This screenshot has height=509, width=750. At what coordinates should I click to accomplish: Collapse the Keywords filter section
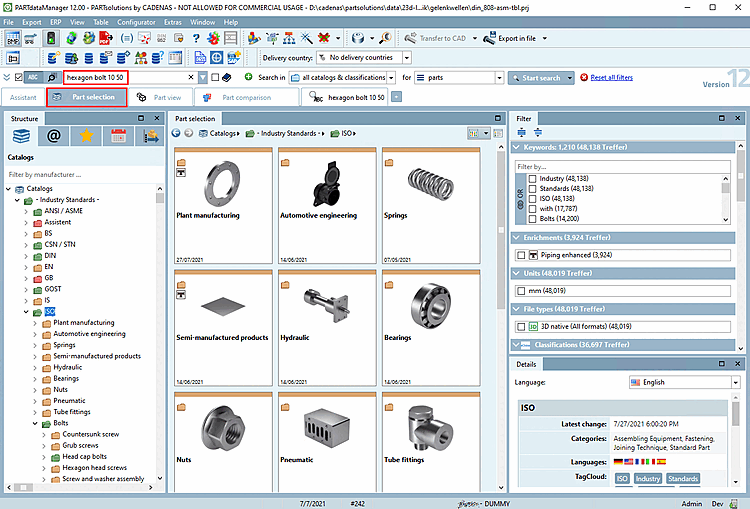point(516,147)
